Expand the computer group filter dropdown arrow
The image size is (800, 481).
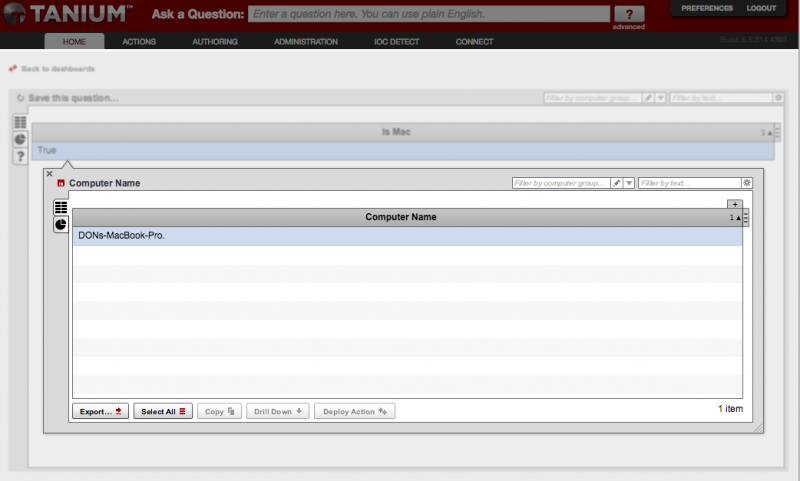click(629, 183)
